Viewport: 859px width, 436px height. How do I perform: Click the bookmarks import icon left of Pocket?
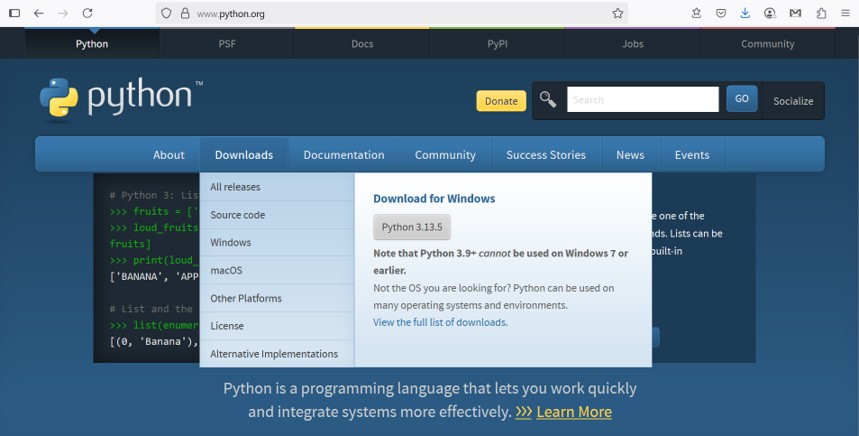click(696, 13)
